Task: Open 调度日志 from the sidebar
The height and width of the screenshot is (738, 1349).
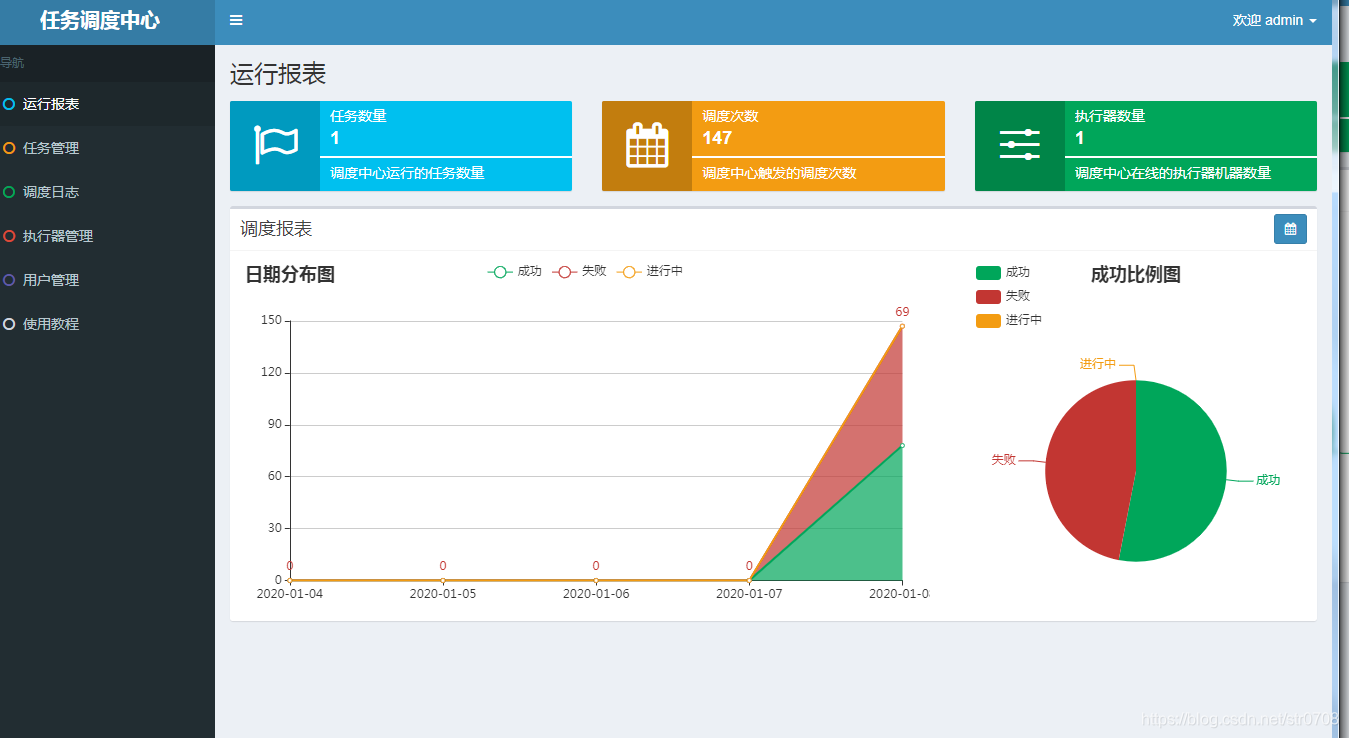Action: coord(107,192)
